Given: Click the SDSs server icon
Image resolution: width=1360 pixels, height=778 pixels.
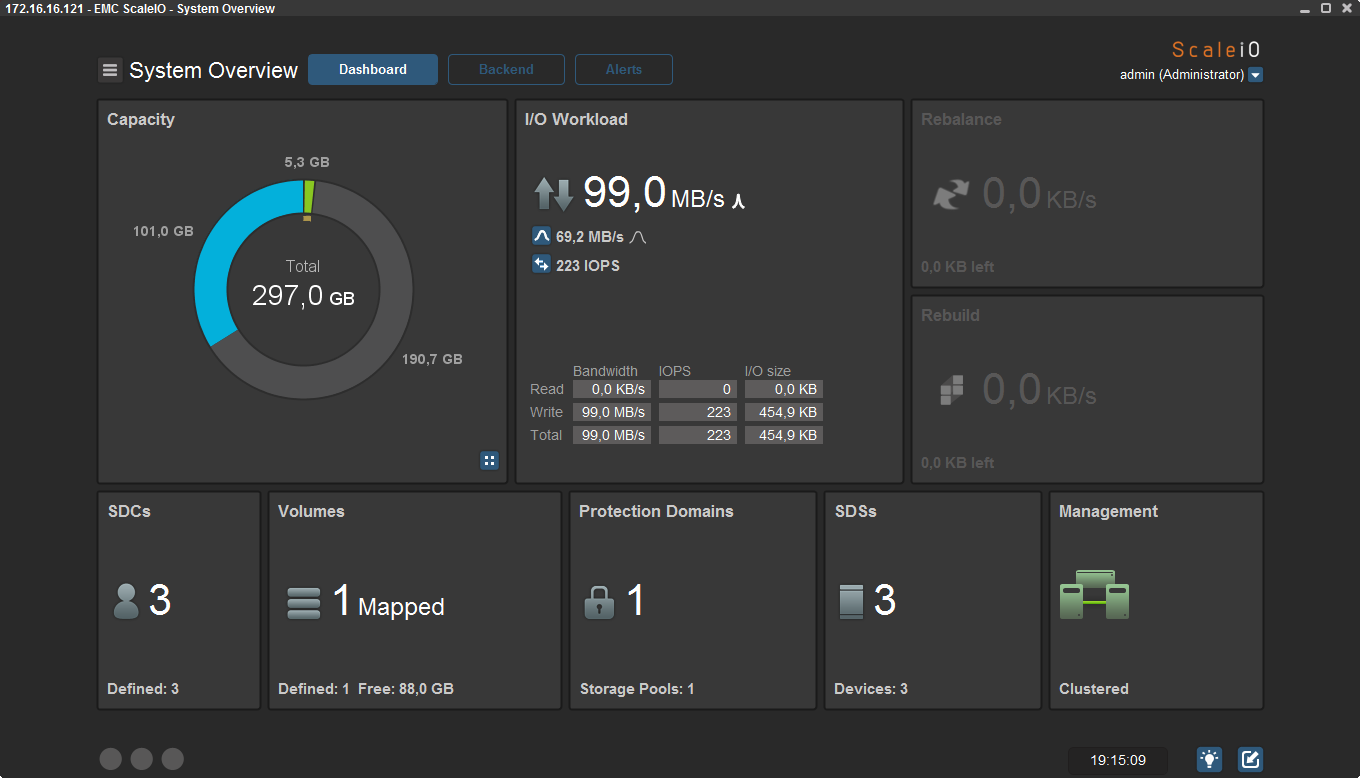Looking at the screenshot, I should click(x=851, y=601).
